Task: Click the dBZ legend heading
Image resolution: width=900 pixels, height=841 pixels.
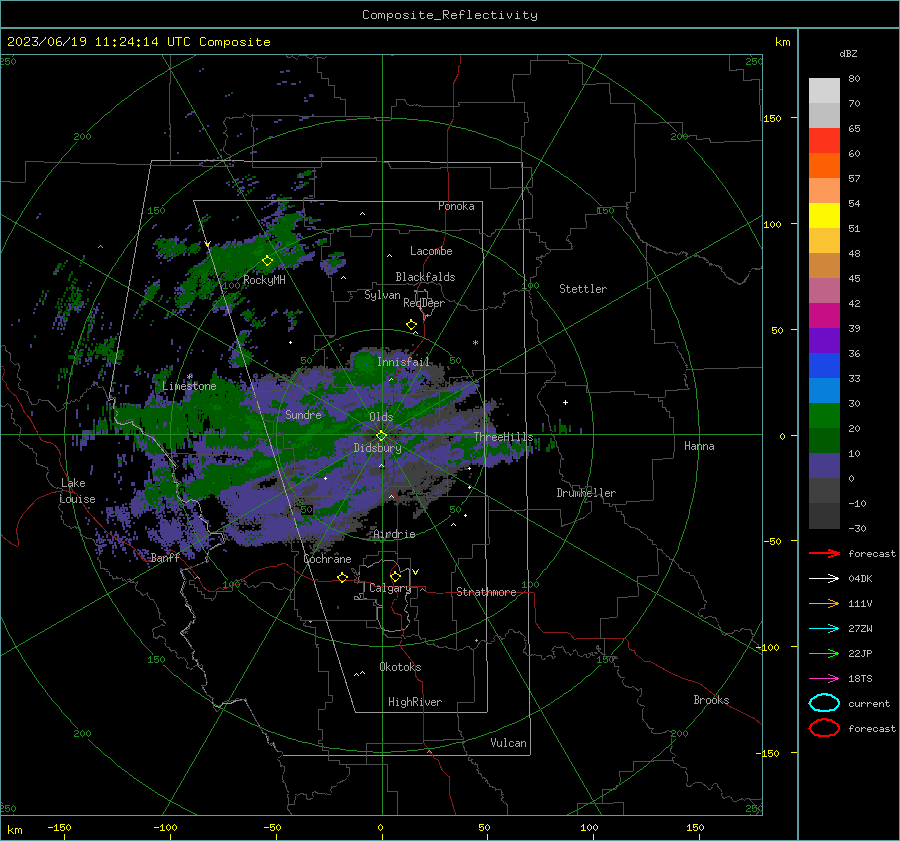Action: 848,54
